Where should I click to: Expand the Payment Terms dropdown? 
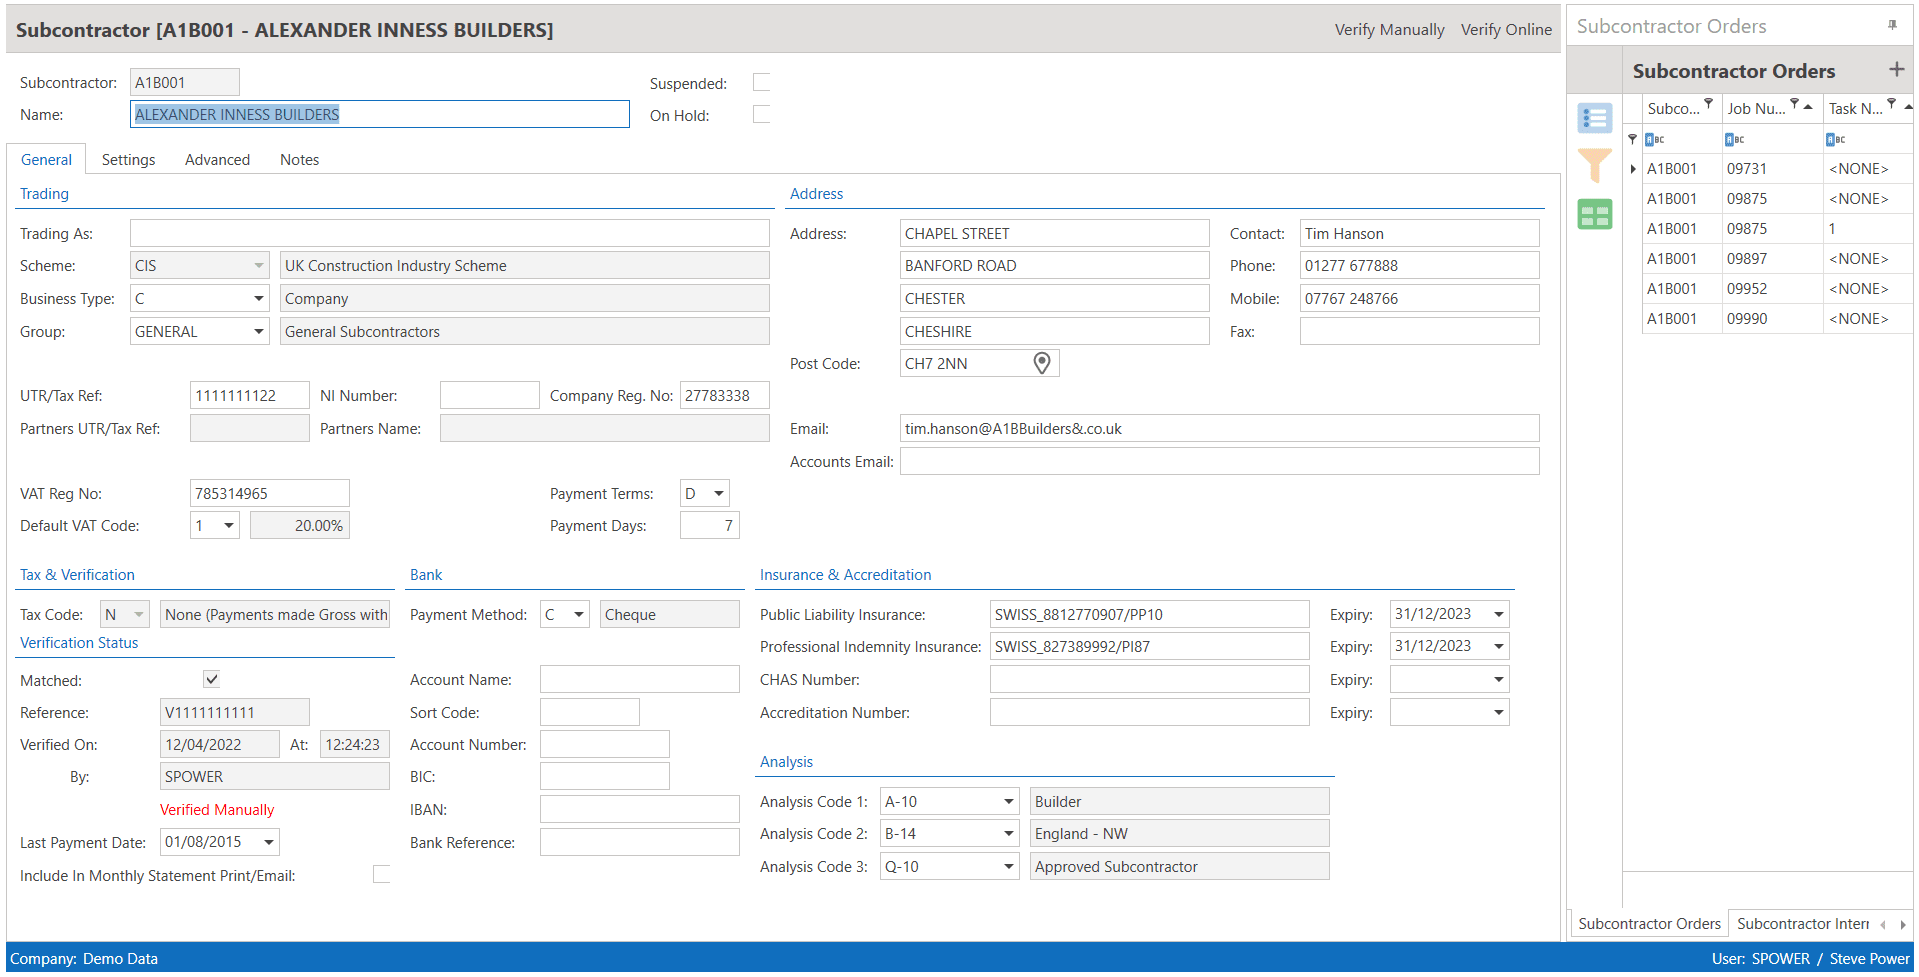[x=718, y=493]
